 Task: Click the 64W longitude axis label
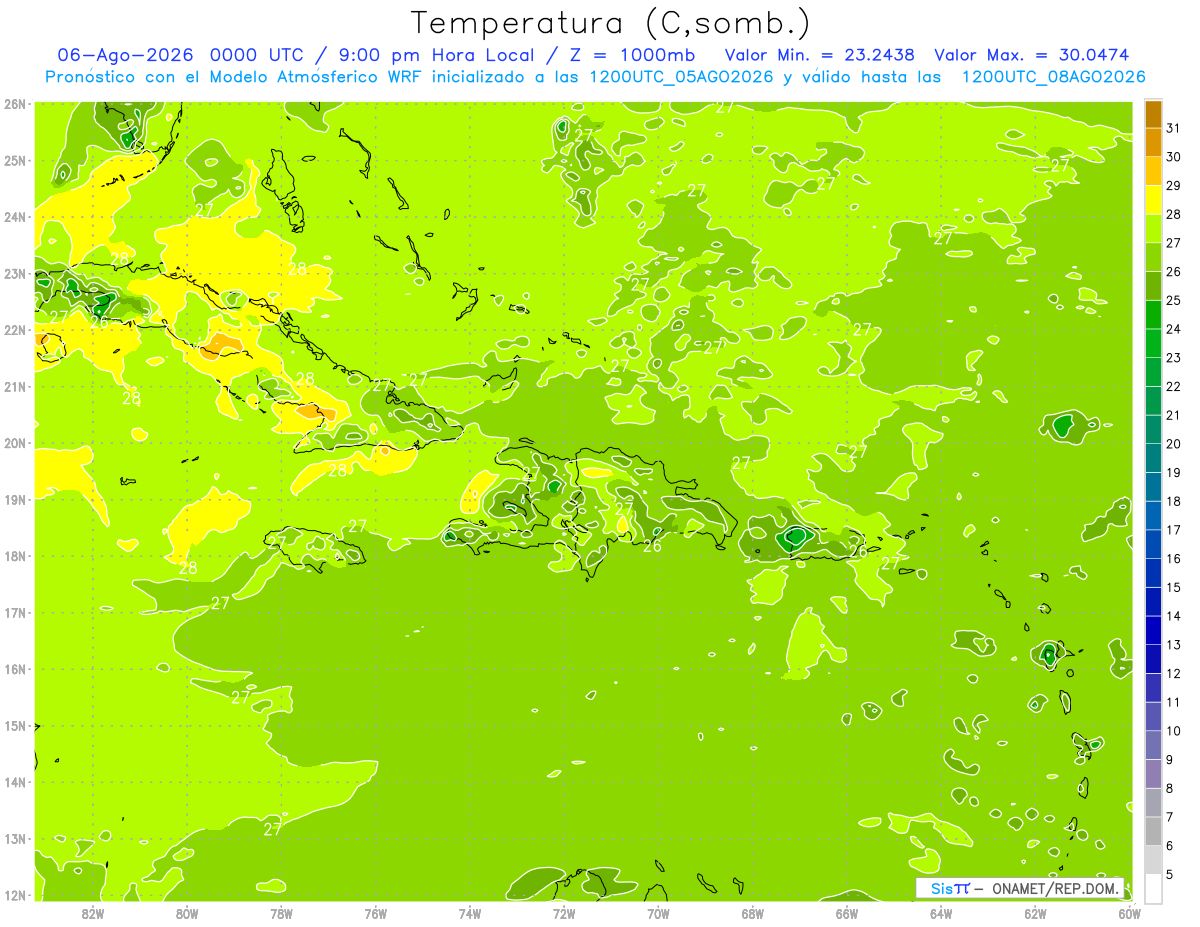point(941,913)
